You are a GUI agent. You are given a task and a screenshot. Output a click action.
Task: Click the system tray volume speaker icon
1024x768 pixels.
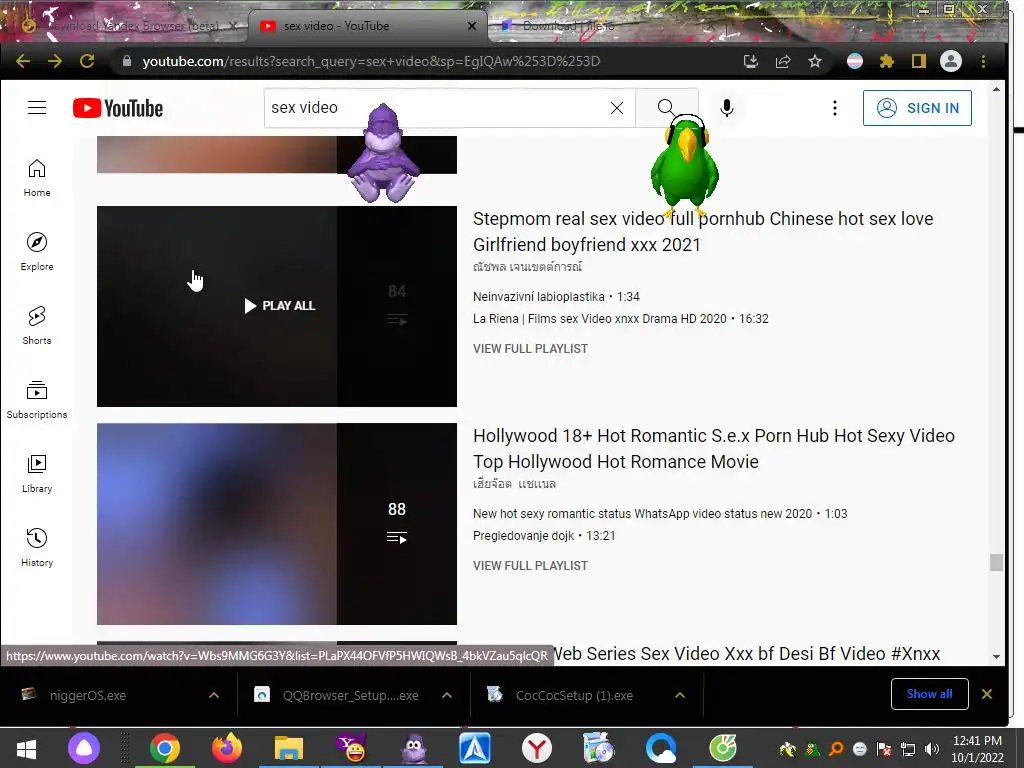click(932, 749)
